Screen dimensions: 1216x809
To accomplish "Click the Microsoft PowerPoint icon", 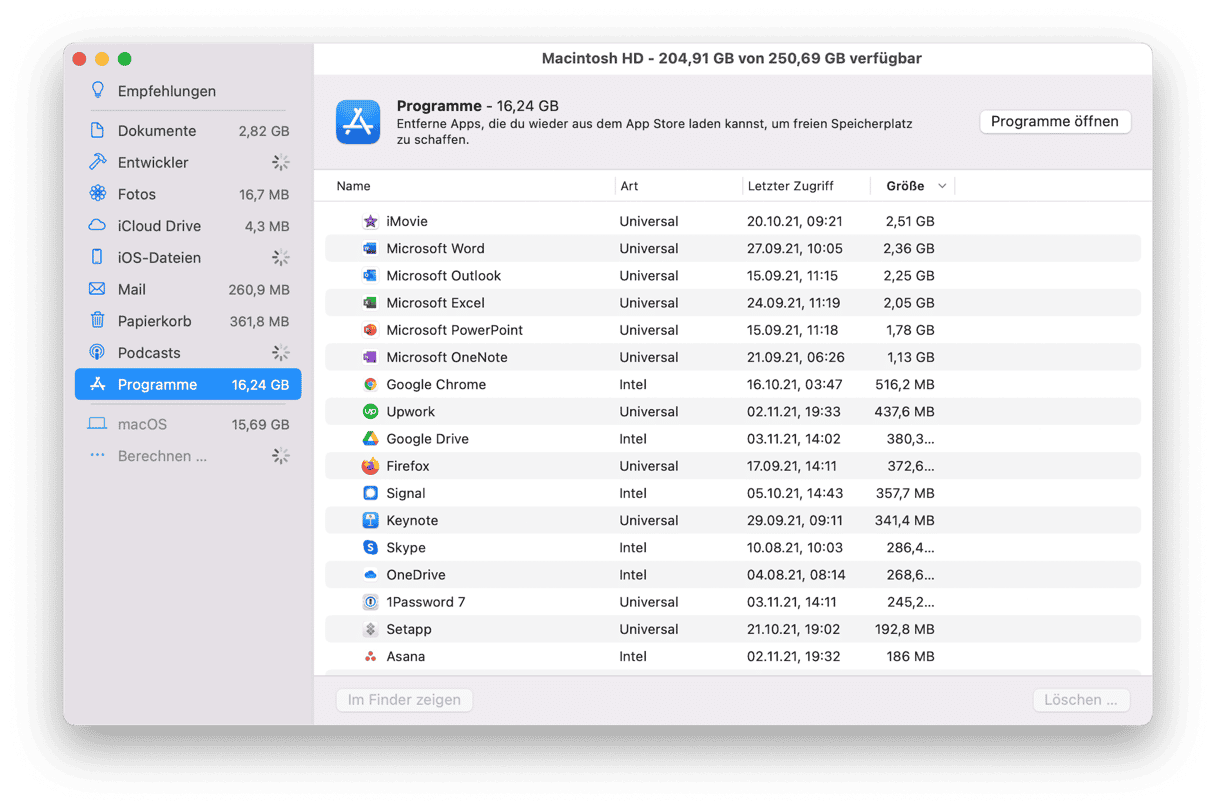I will (370, 330).
